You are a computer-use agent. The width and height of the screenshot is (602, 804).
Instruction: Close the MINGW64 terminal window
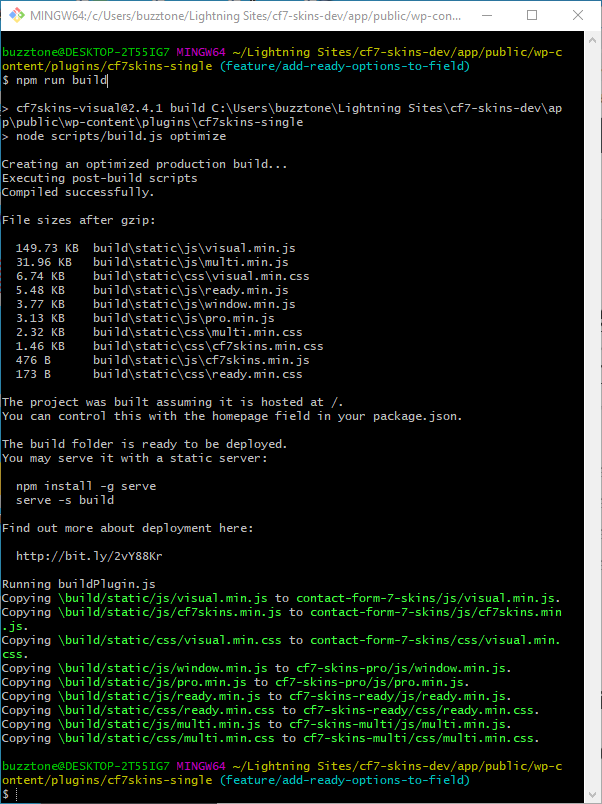pos(577,15)
